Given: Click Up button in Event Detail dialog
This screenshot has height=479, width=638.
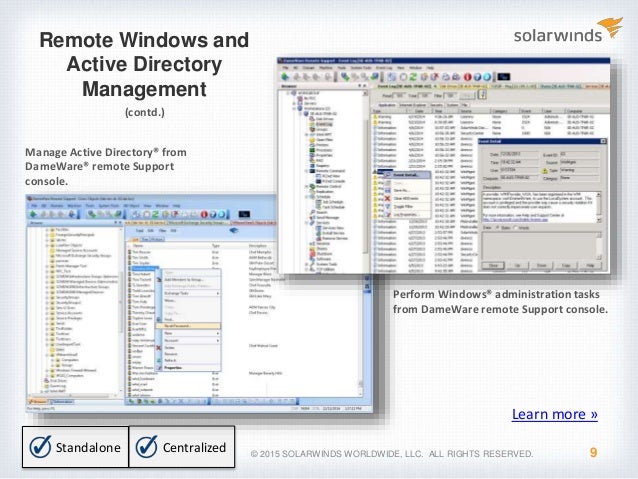Looking at the screenshot, I should pos(518,265).
